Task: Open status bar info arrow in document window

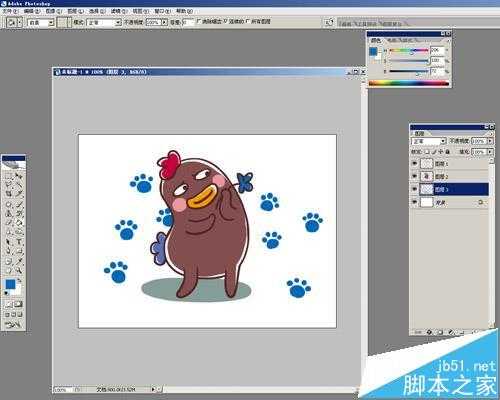Action: 153,389
